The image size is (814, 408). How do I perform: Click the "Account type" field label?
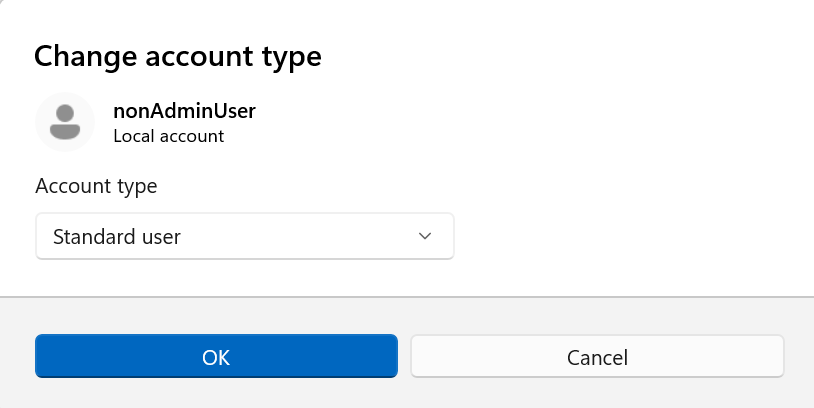96,186
